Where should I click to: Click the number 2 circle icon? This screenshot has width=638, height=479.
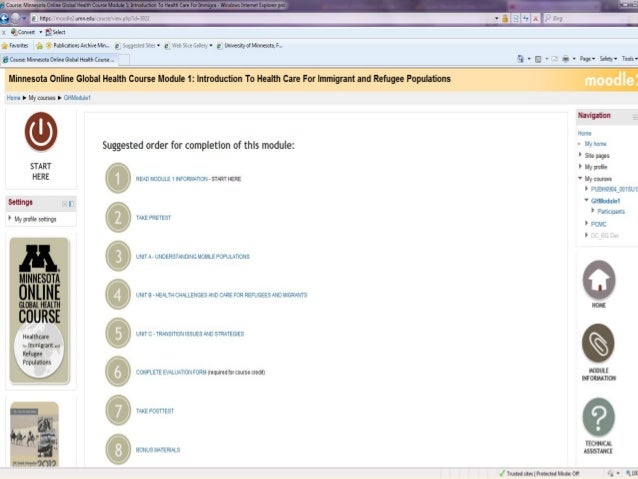click(x=118, y=217)
